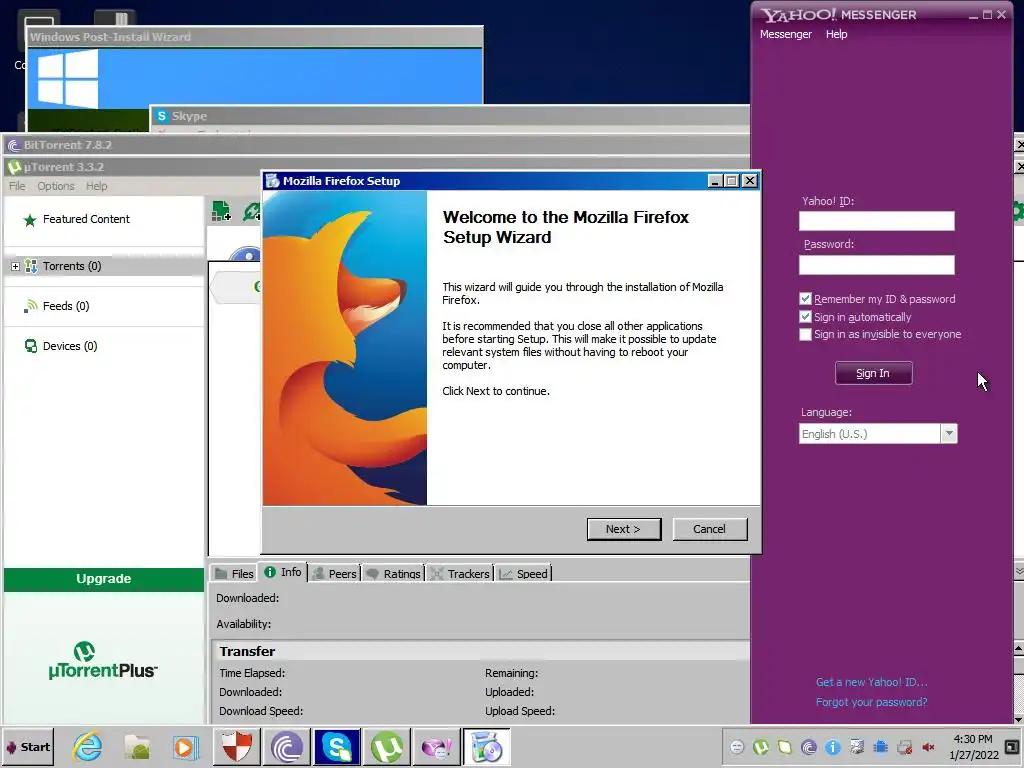Open Yahoo Messenger Help menu
The image size is (1024, 768).
pos(836,34)
